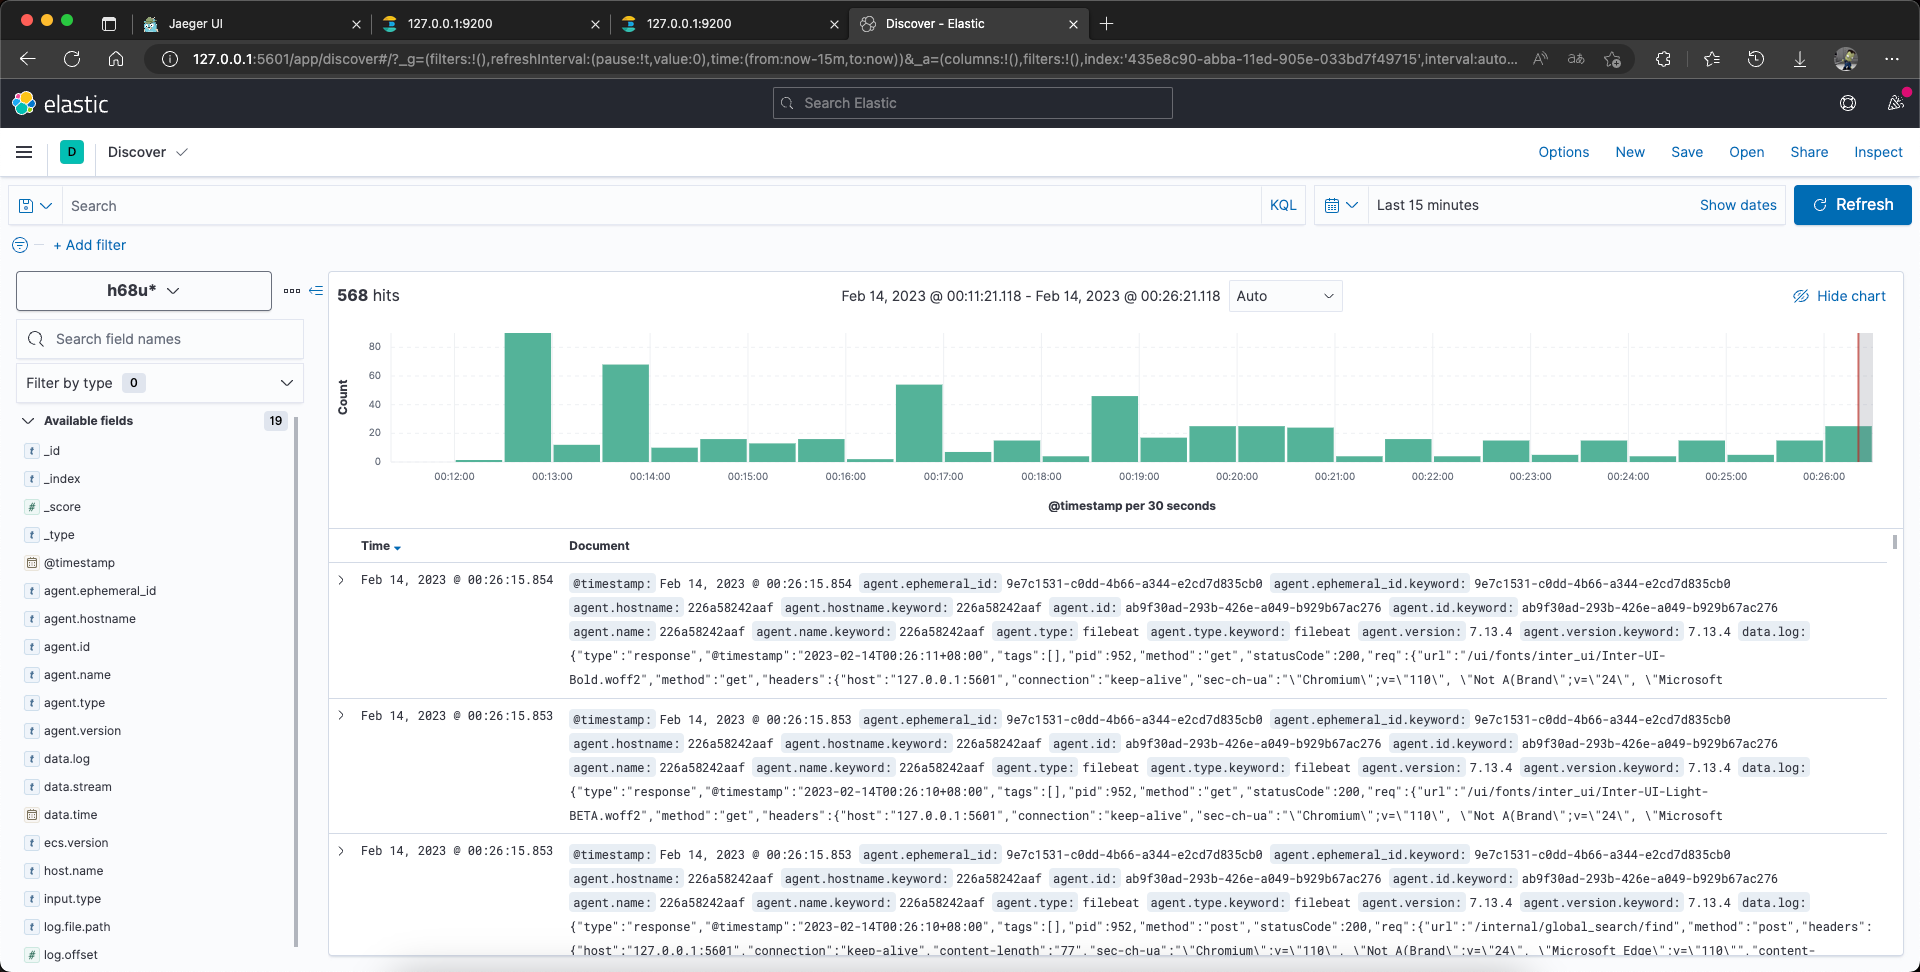Image resolution: width=1920 pixels, height=972 pixels.
Task: Click the green D space avatar
Action: point(72,152)
